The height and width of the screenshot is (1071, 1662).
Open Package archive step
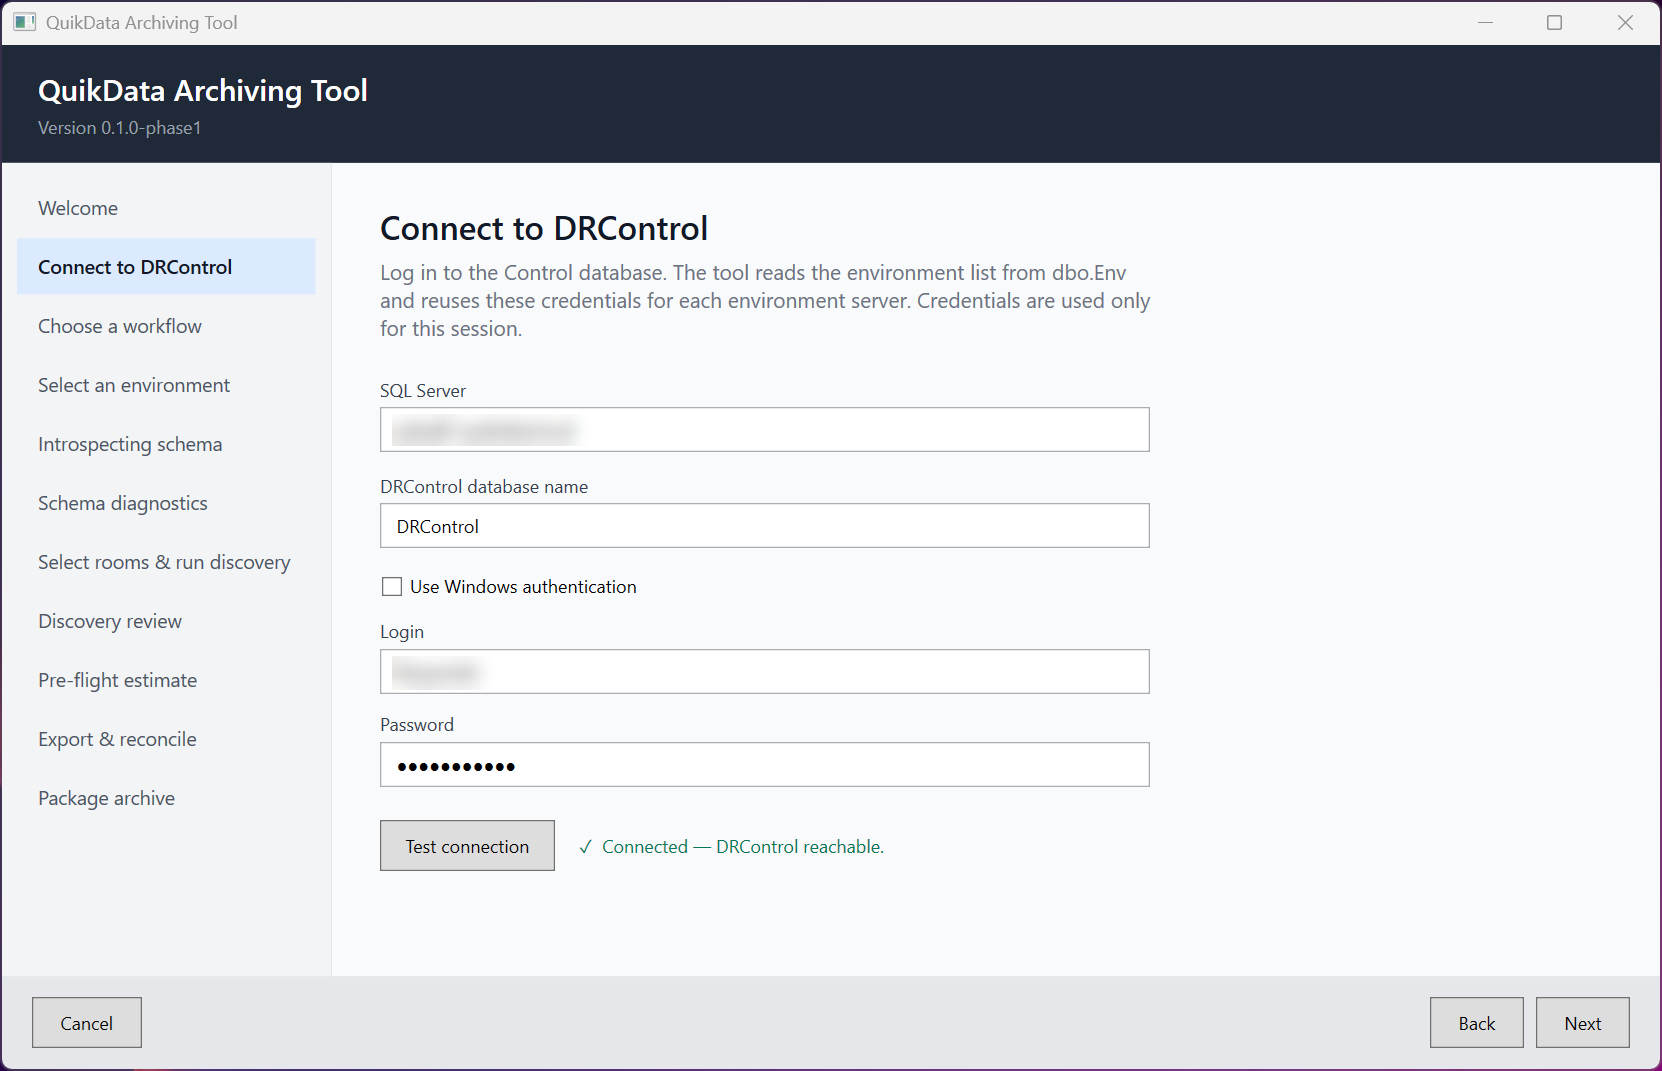166,798
